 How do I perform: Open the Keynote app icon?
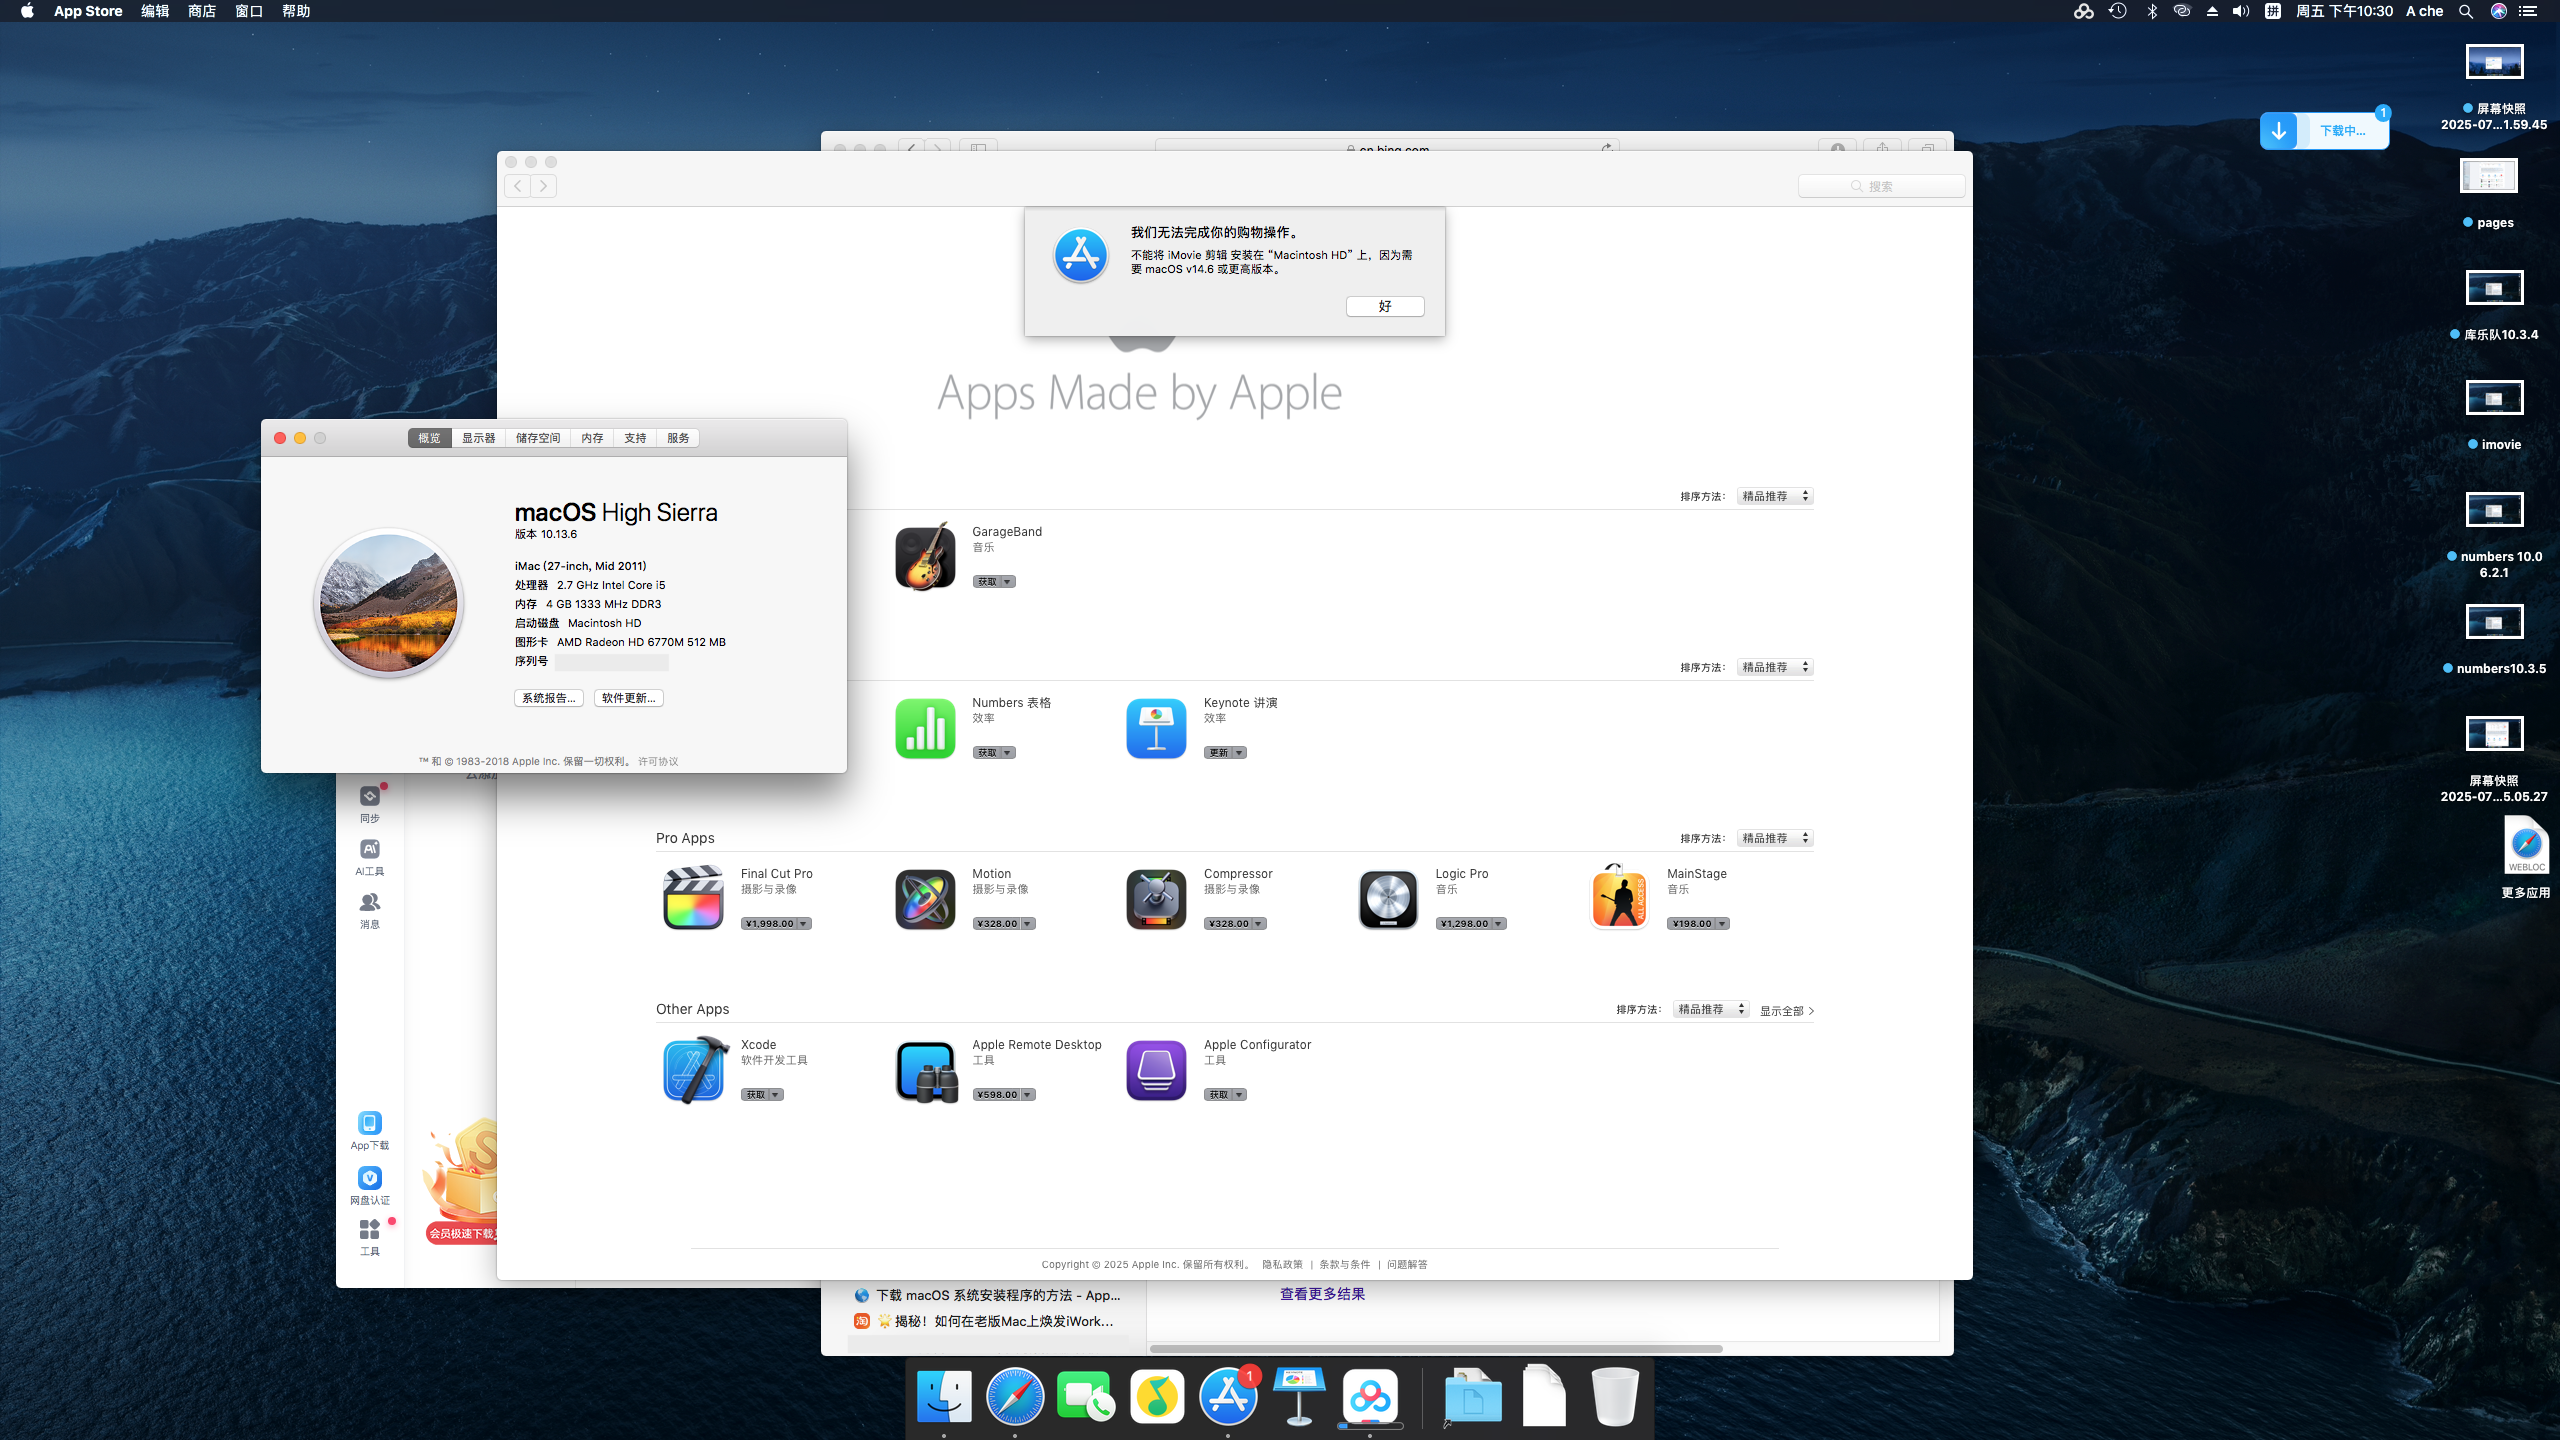coord(1156,728)
